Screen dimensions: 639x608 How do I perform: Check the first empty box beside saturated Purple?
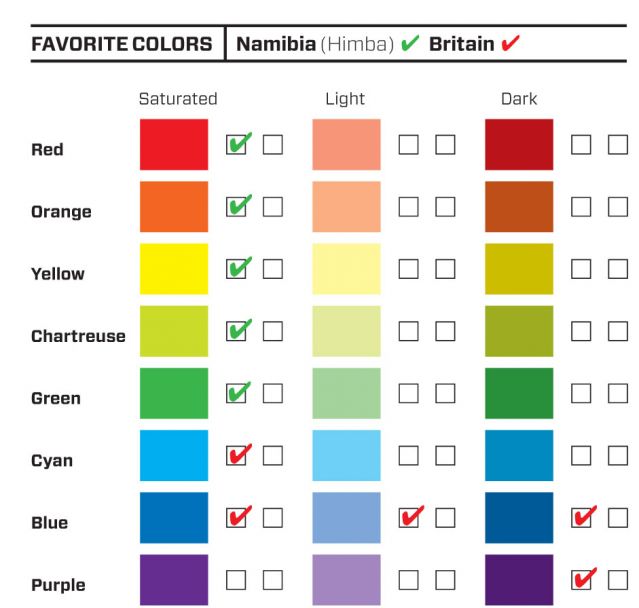(237, 580)
